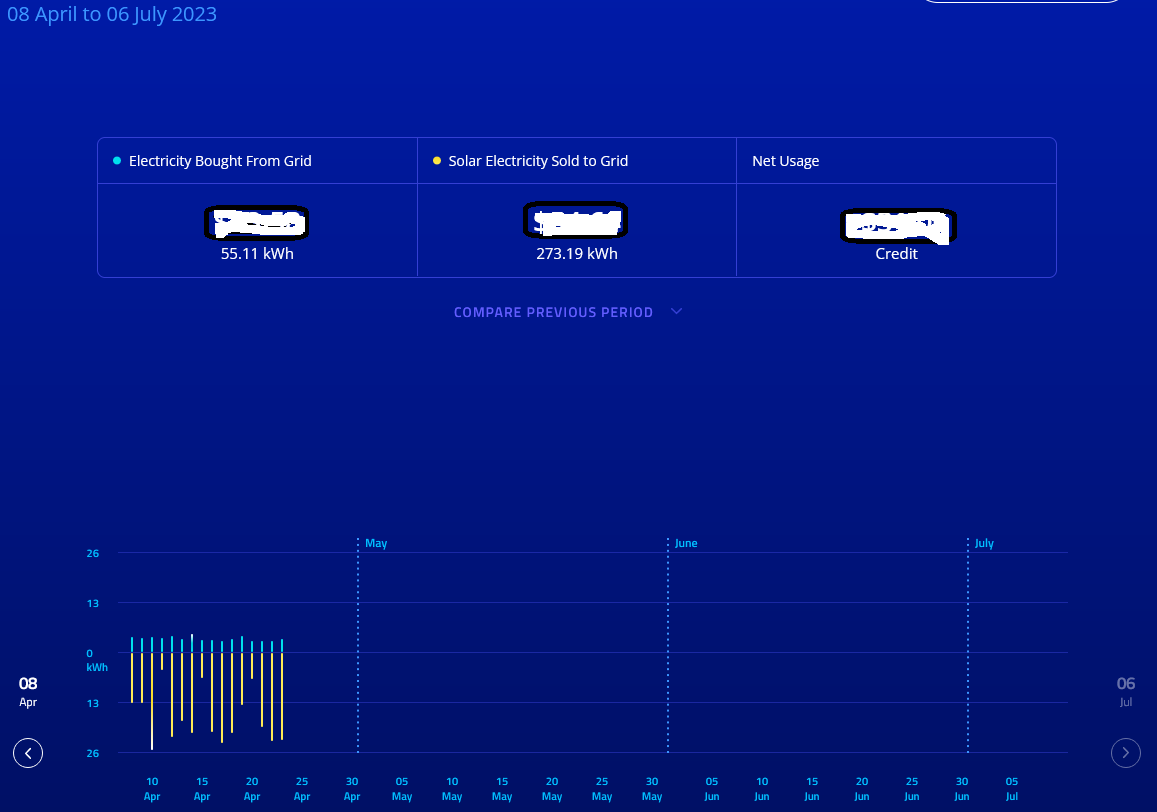Expand Compare Previous Period
The image size is (1157, 812).
coord(553,312)
